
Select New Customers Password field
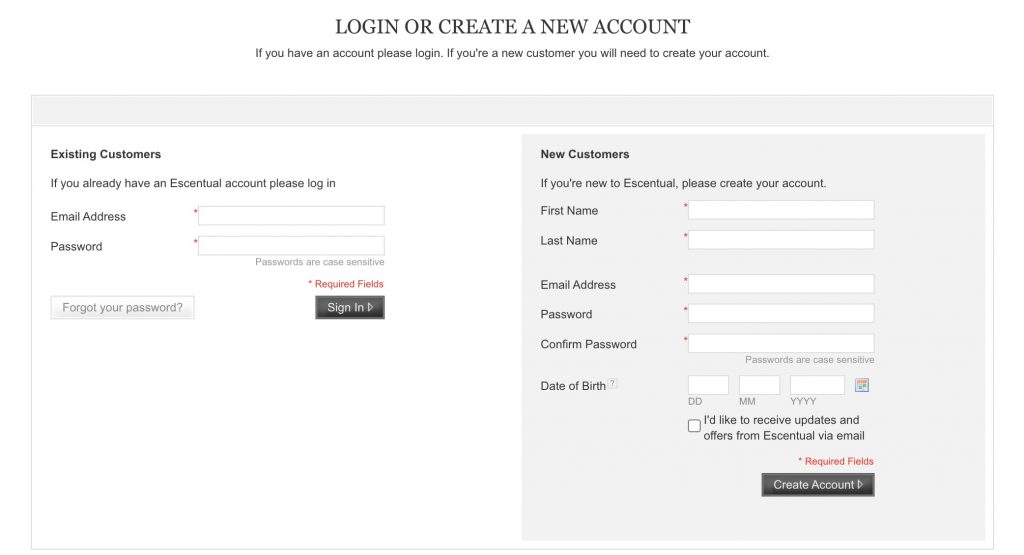tap(781, 314)
